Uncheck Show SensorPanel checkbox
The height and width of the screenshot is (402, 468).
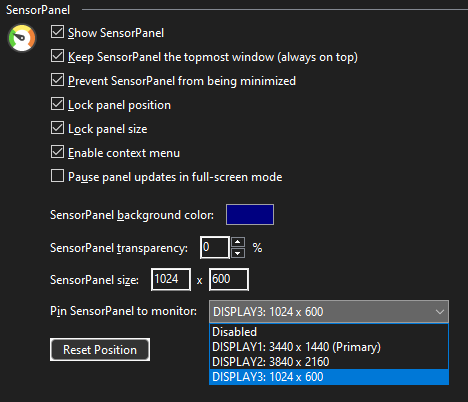point(57,32)
